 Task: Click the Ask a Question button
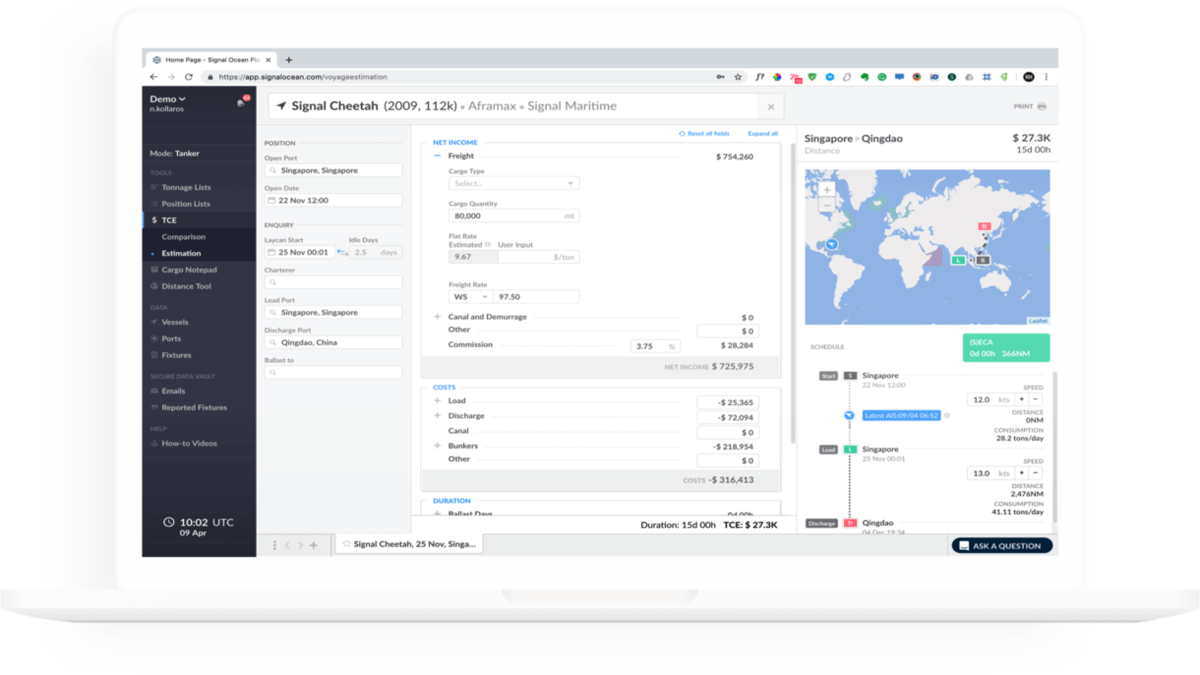[x=1001, y=545]
